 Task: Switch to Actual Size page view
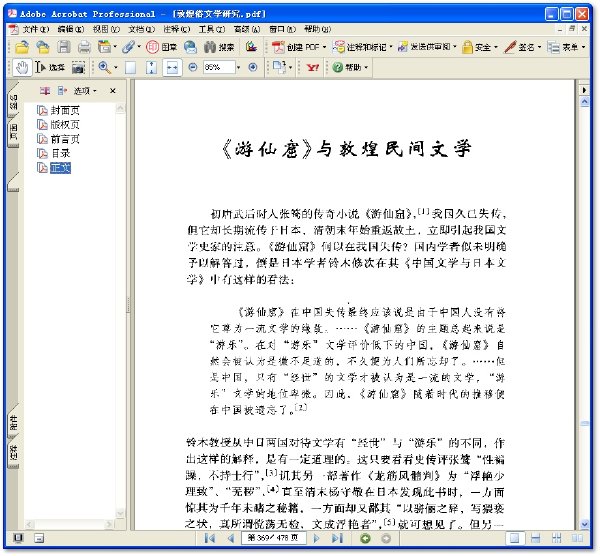[x=130, y=68]
